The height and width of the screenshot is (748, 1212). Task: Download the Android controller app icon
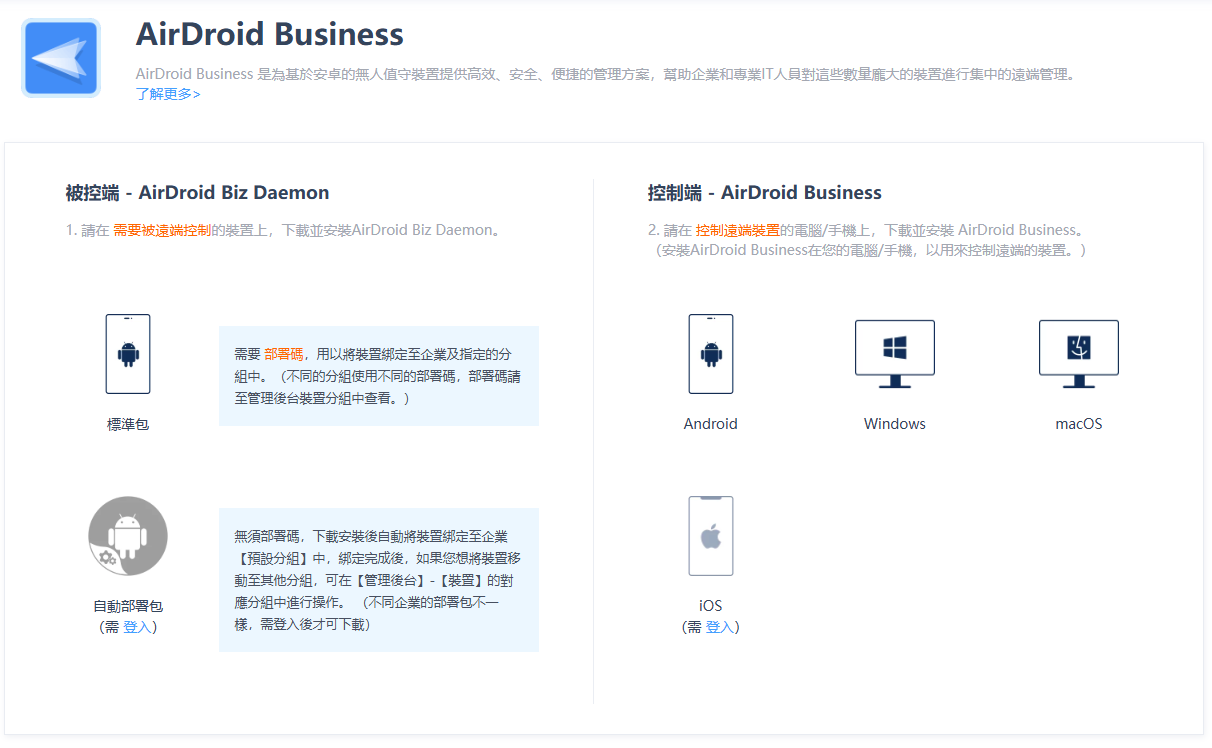tap(711, 354)
